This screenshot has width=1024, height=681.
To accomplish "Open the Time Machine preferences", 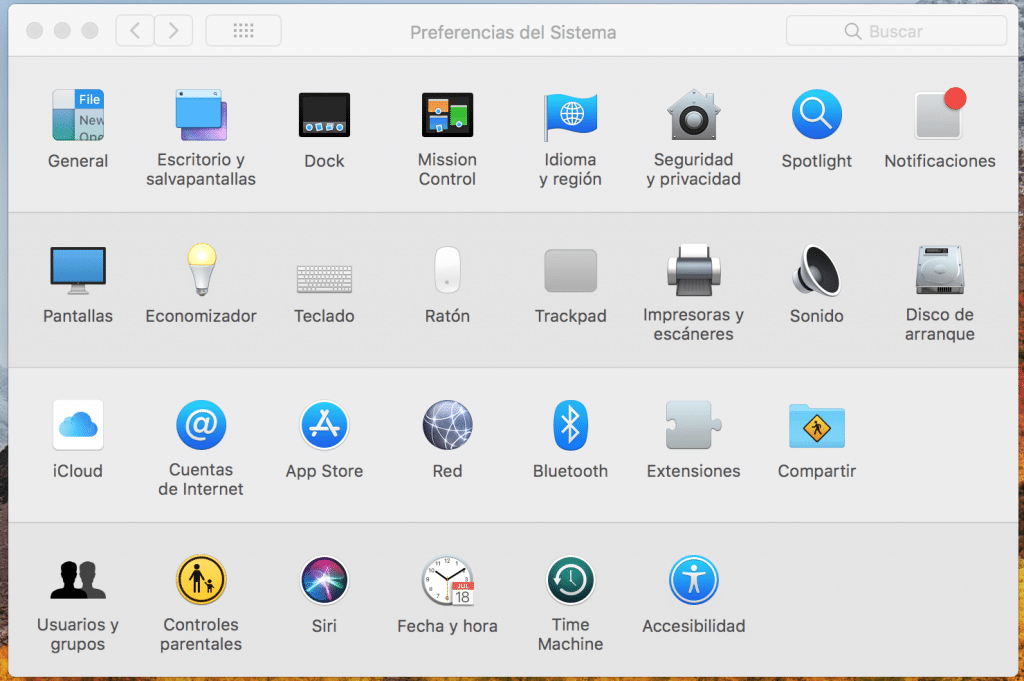I will (570, 580).
